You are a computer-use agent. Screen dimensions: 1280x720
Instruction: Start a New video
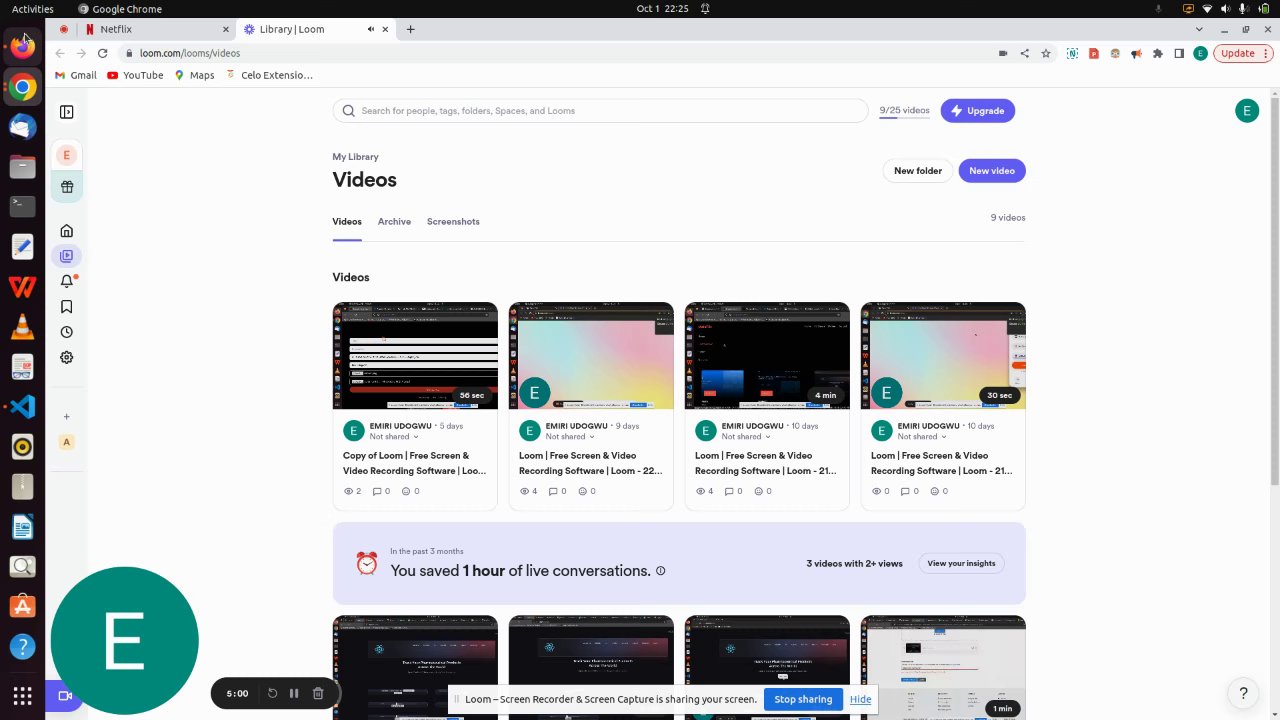(x=992, y=171)
